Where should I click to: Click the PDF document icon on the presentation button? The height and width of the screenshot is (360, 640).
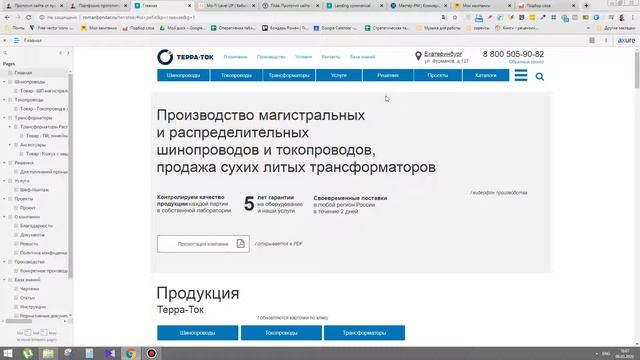[x=240, y=244]
